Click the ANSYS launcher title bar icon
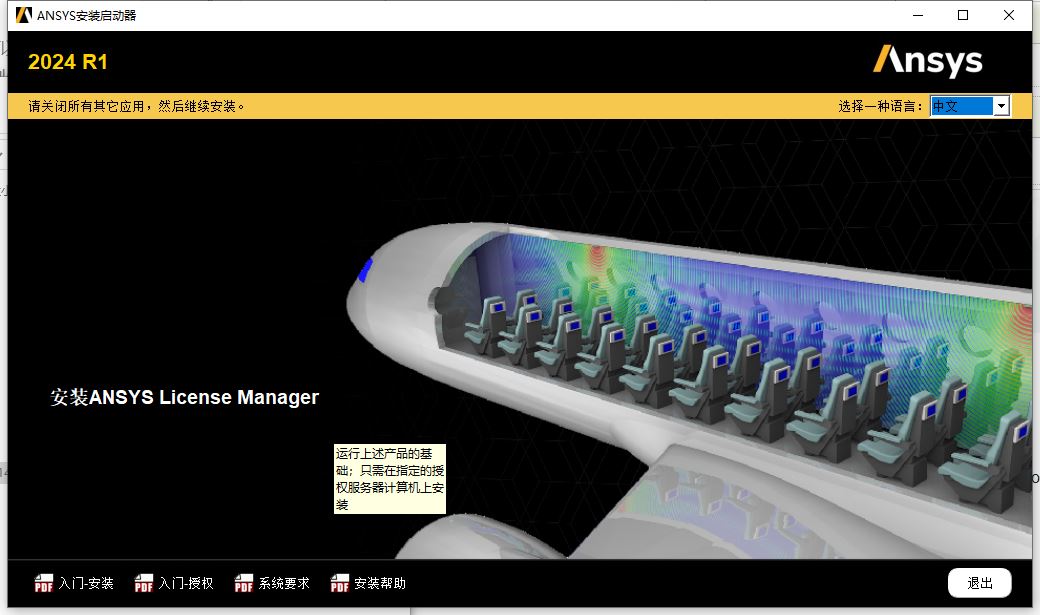The image size is (1040, 615). [x=24, y=15]
